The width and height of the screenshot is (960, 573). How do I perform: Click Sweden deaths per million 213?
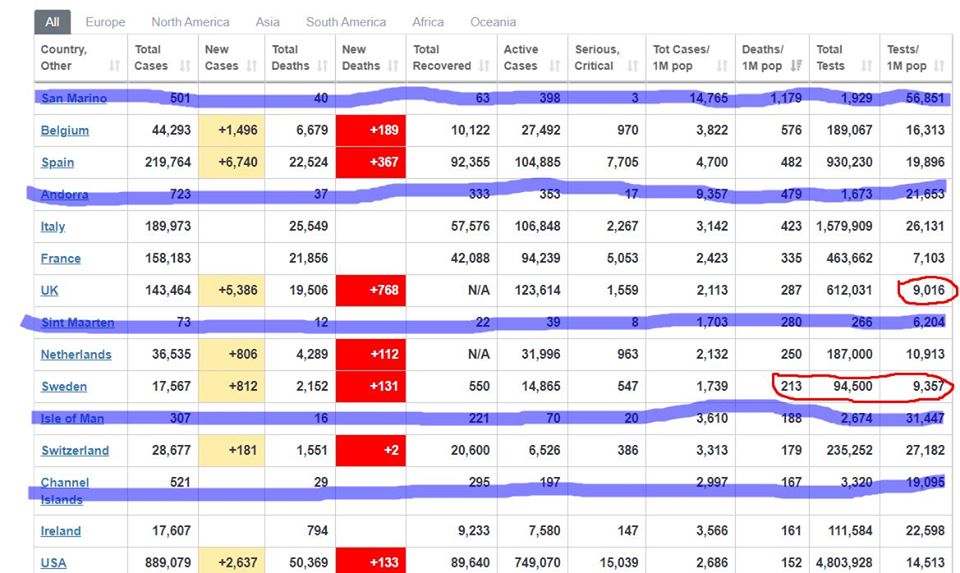792,386
